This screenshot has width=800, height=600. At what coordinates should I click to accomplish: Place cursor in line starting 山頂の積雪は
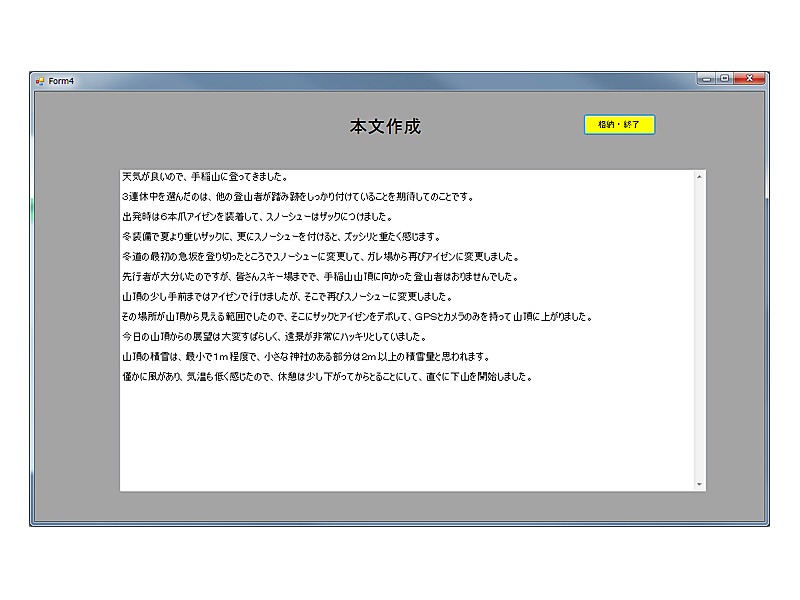point(300,357)
